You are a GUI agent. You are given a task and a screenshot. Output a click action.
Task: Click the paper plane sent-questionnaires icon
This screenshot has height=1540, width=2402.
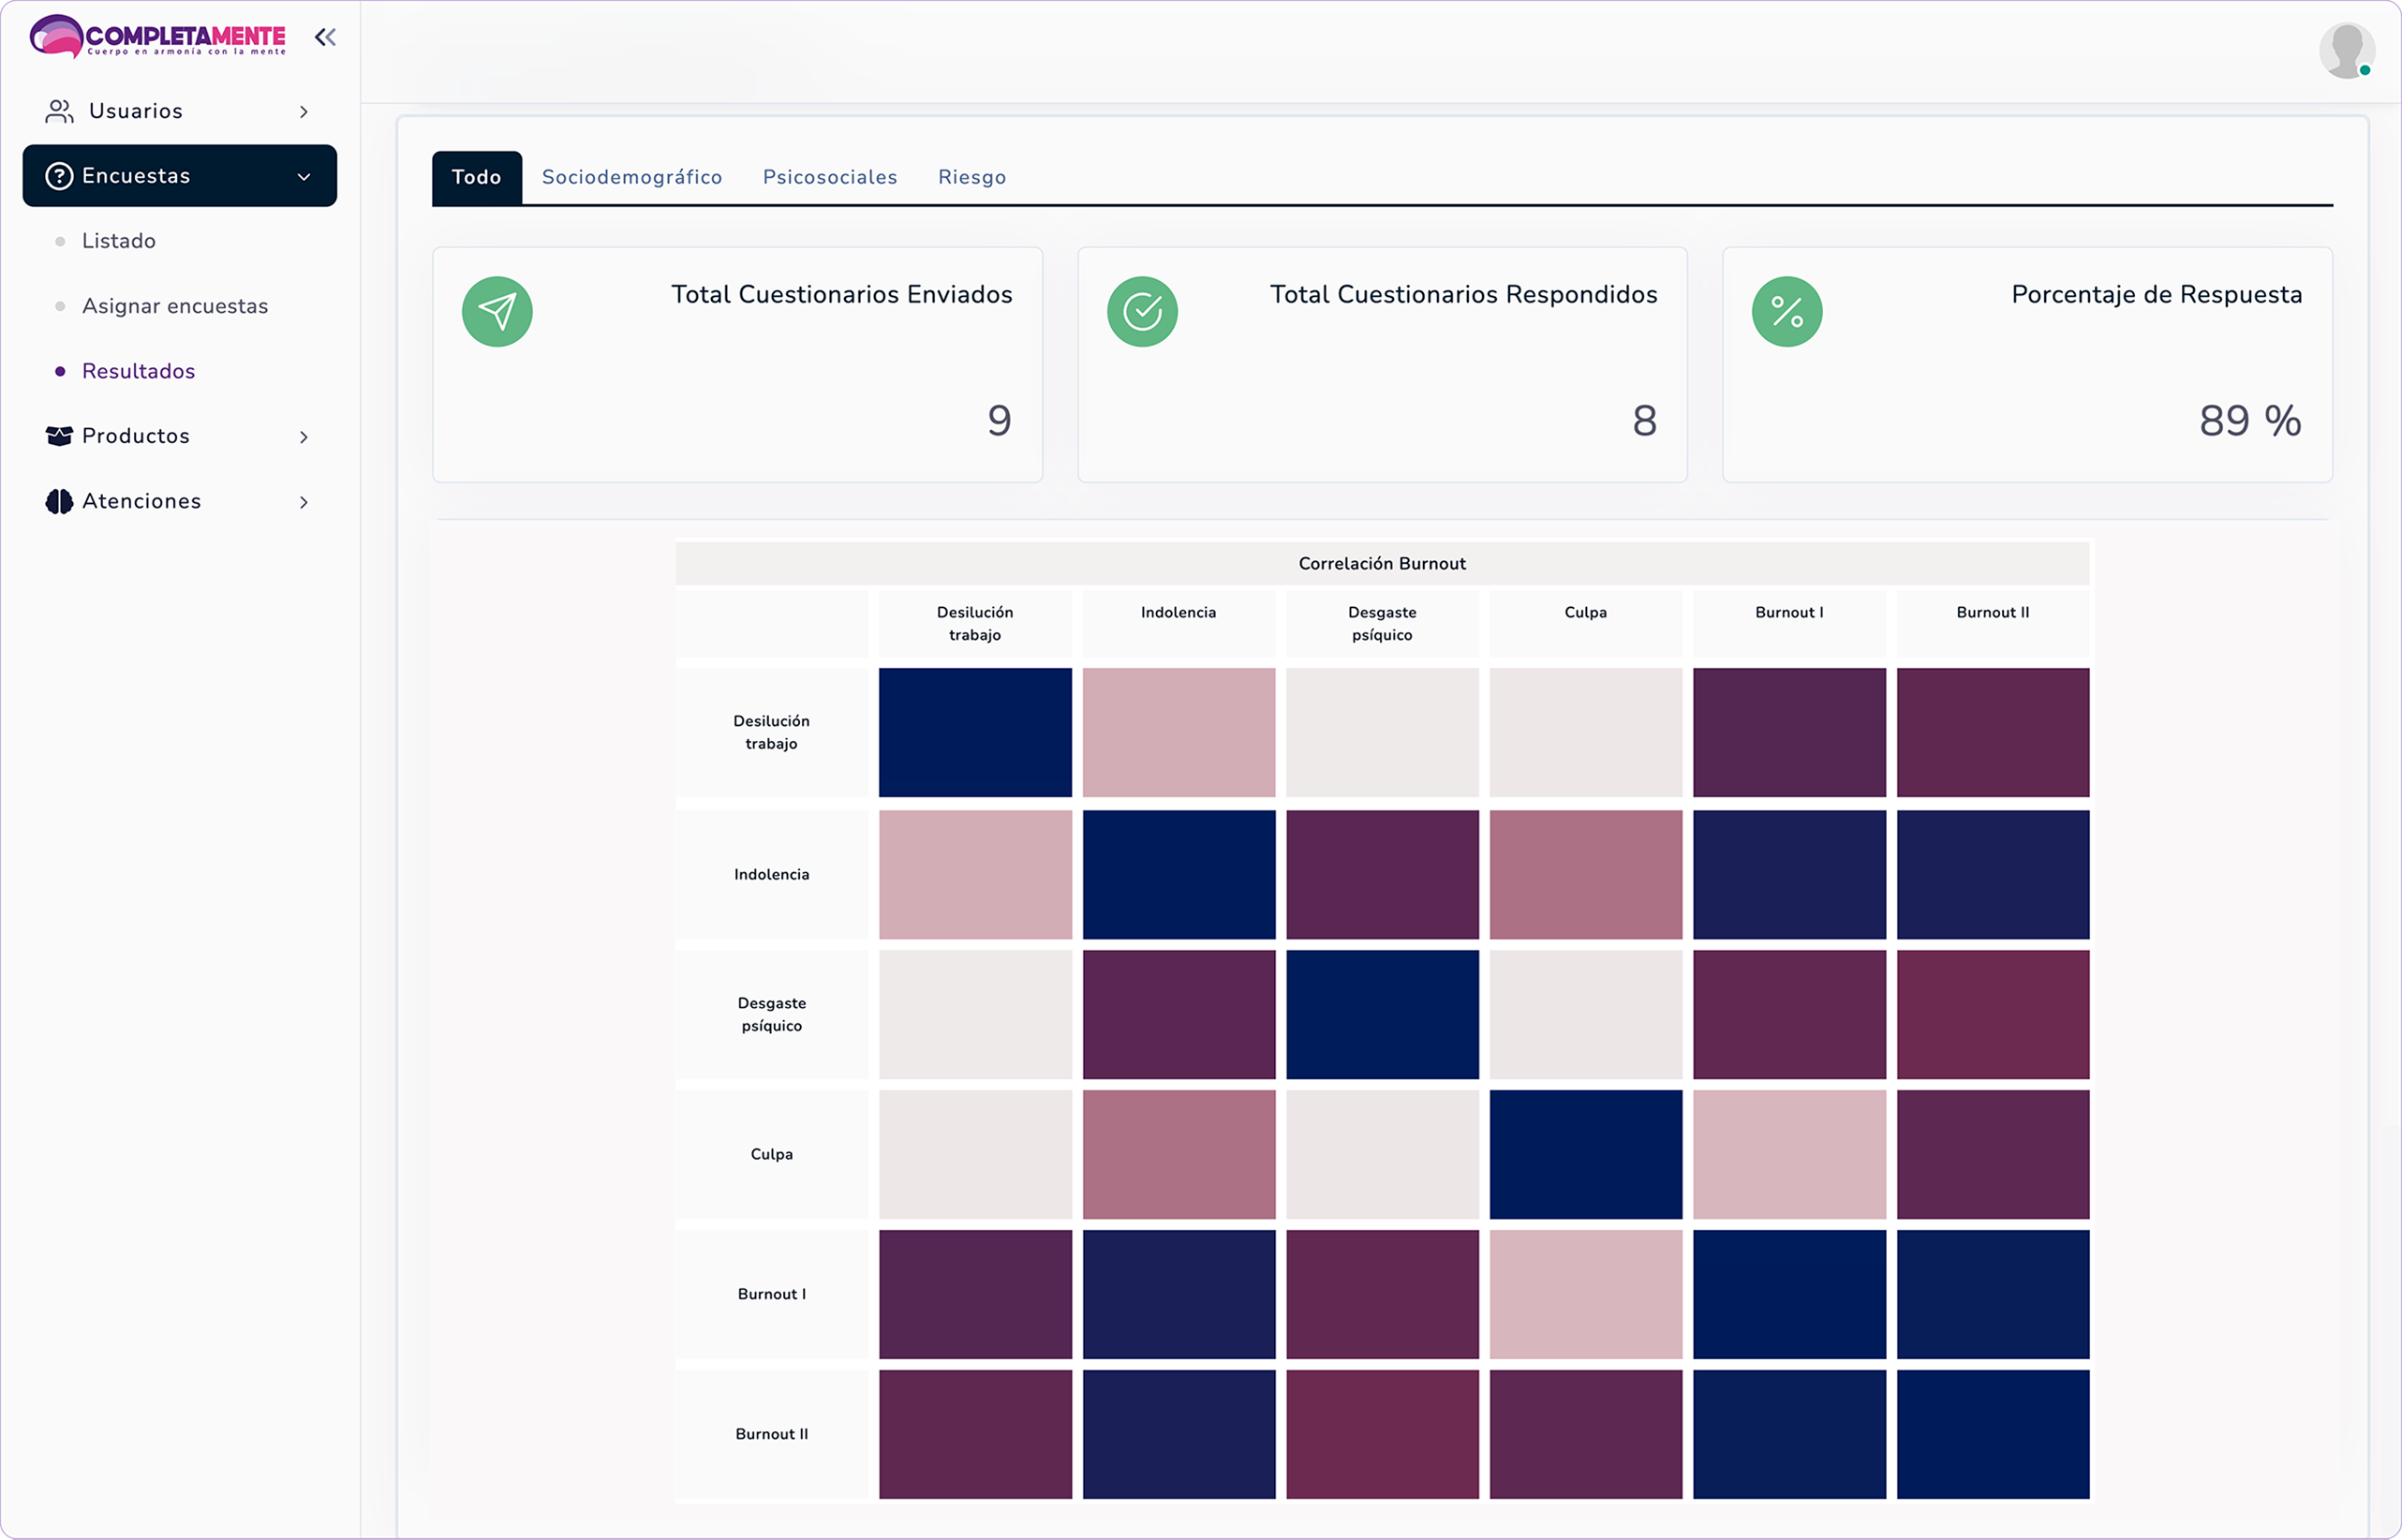coord(497,312)
